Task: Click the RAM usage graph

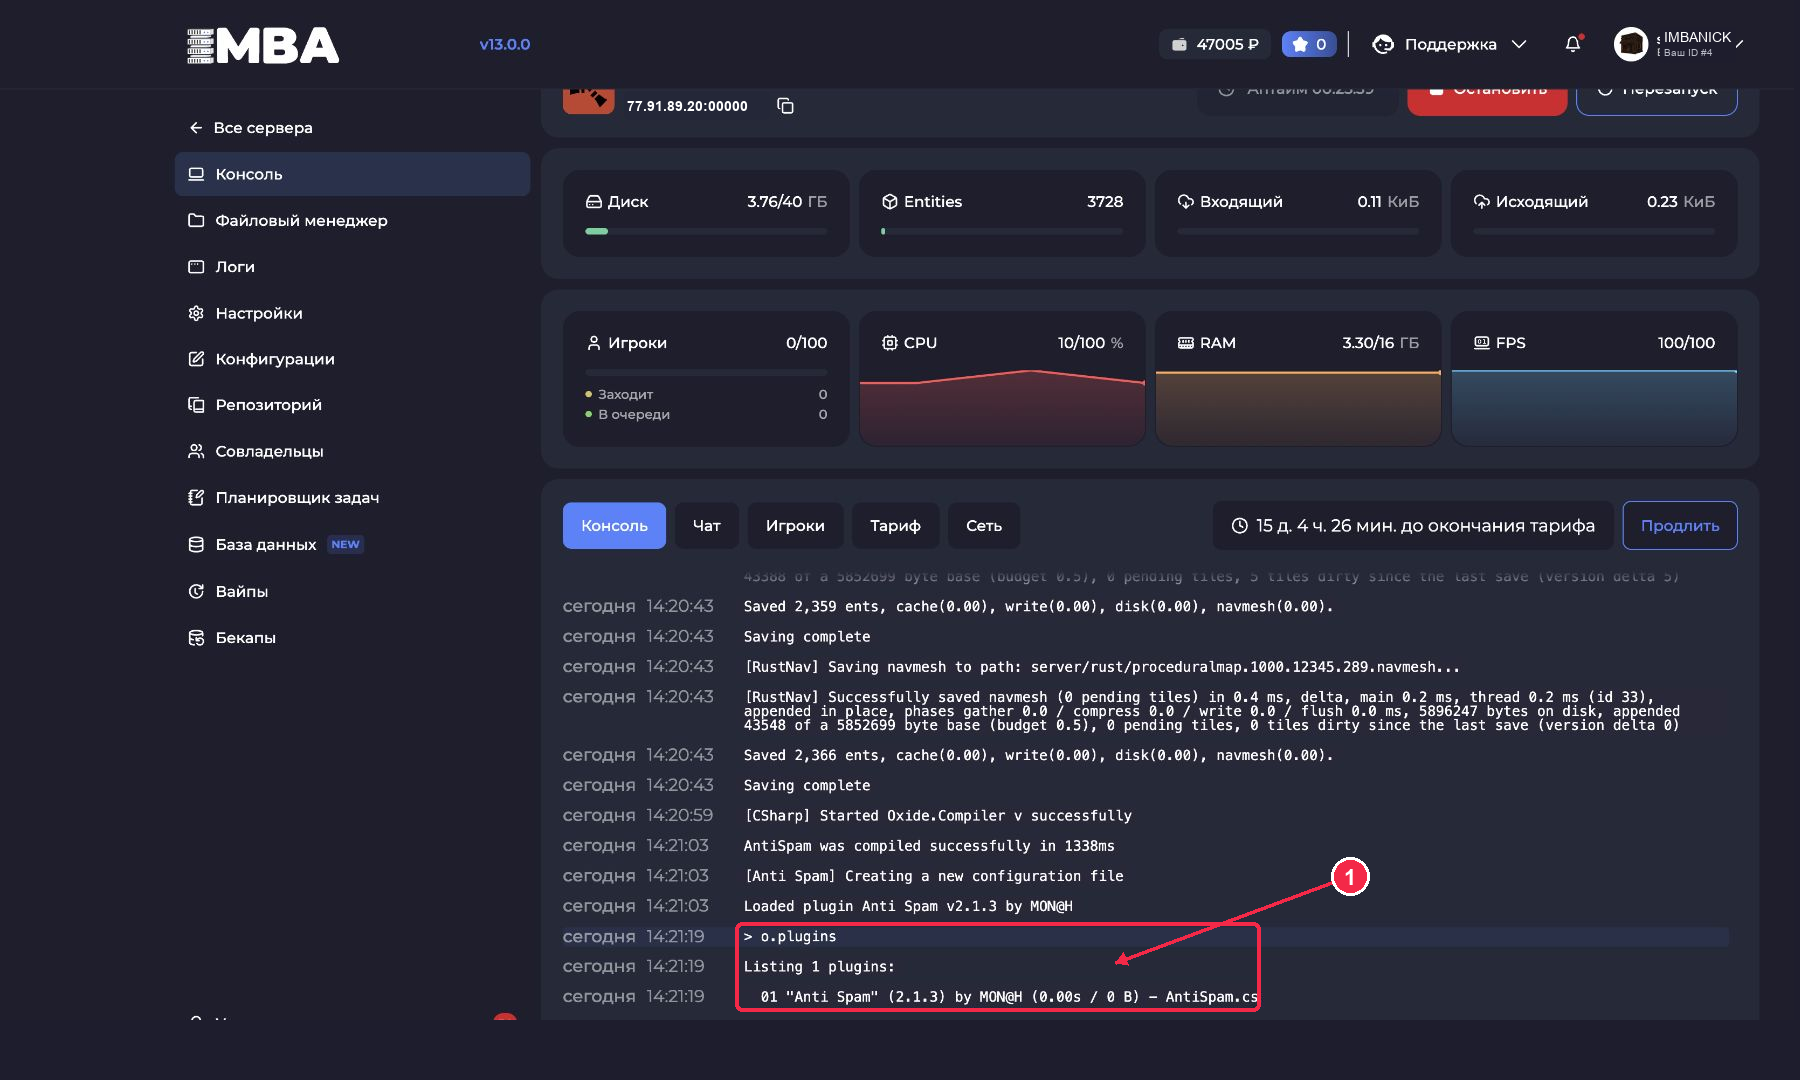Action: coord(1298,408)
